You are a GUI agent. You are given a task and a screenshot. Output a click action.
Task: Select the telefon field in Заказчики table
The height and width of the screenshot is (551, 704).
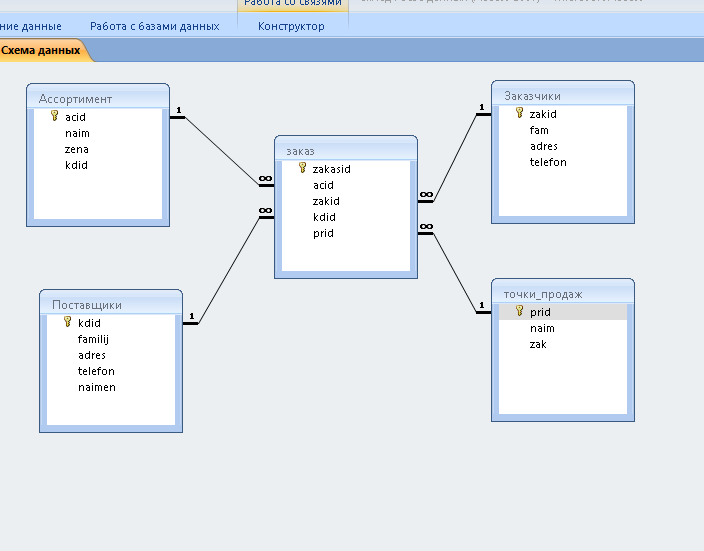563,162
